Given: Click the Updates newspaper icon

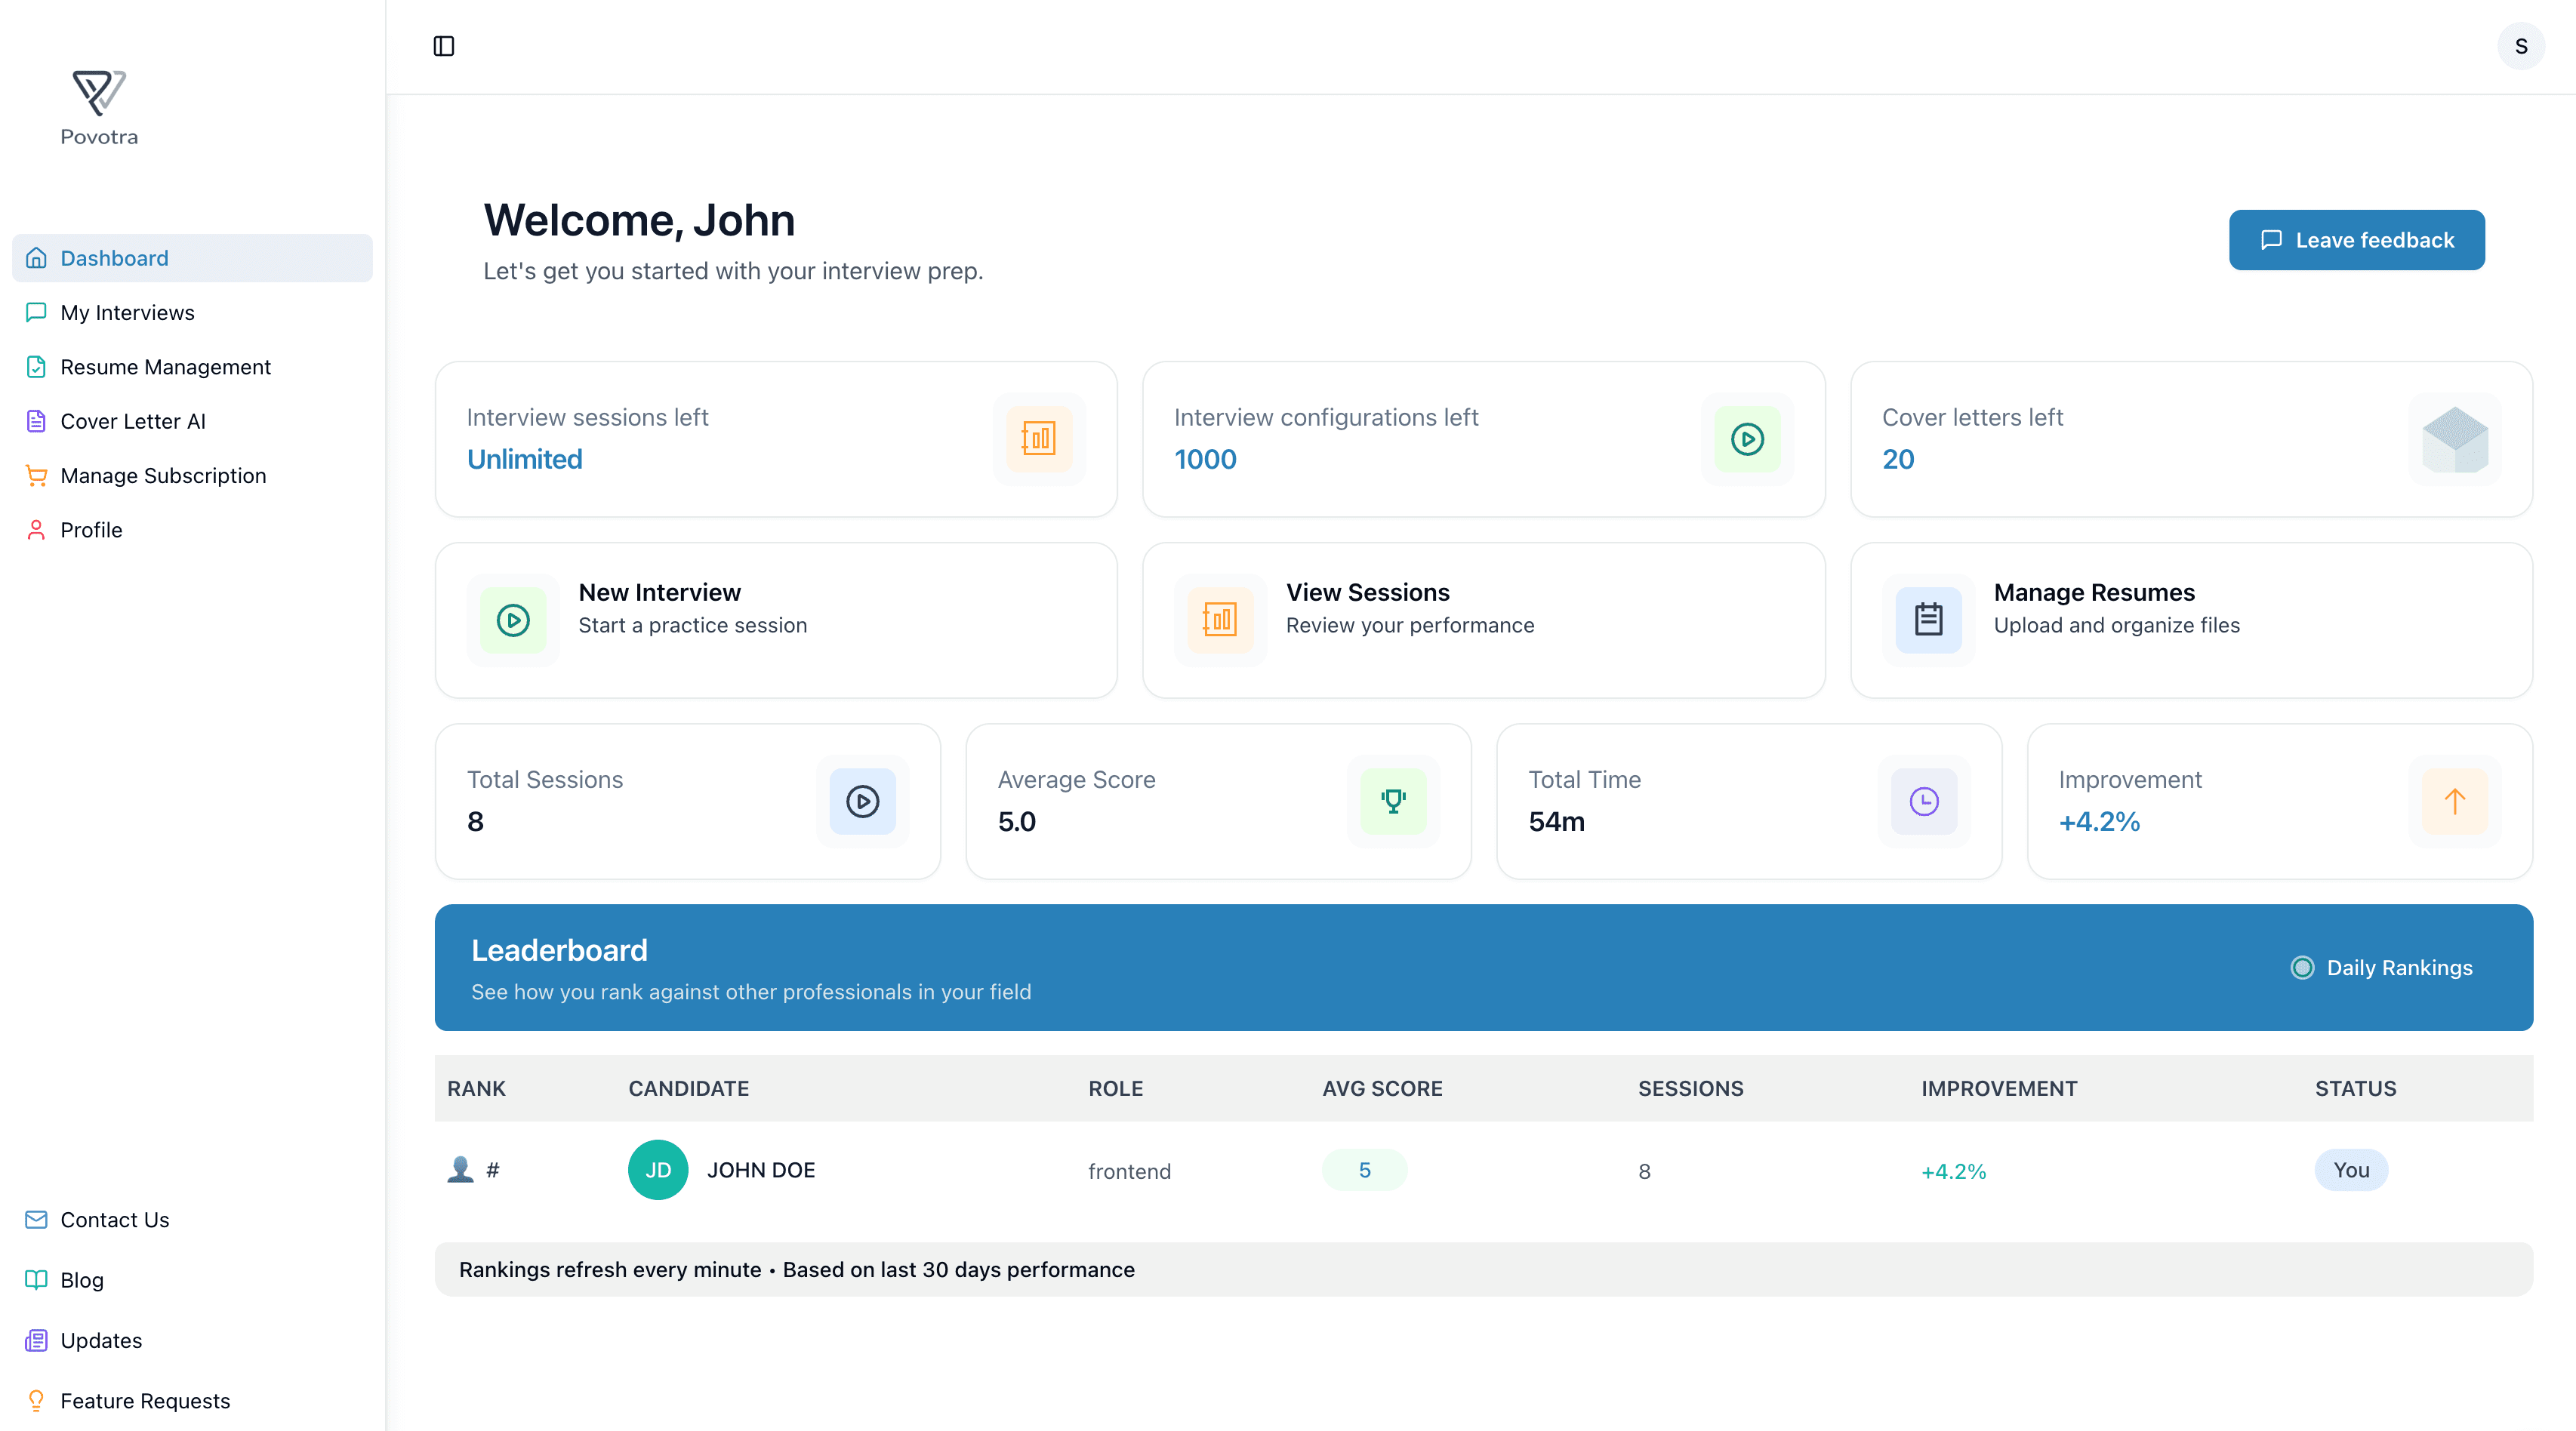Looking at the screenshot, I should (x=36, y=1340).
